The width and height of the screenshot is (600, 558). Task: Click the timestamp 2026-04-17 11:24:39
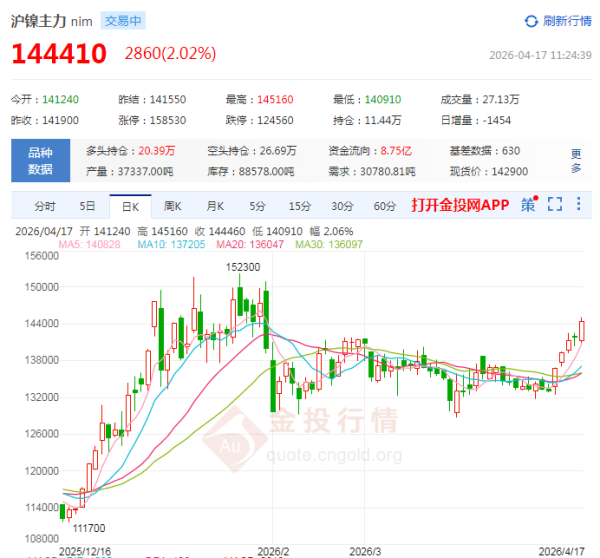pyautogui.click(x=540, y=55)
